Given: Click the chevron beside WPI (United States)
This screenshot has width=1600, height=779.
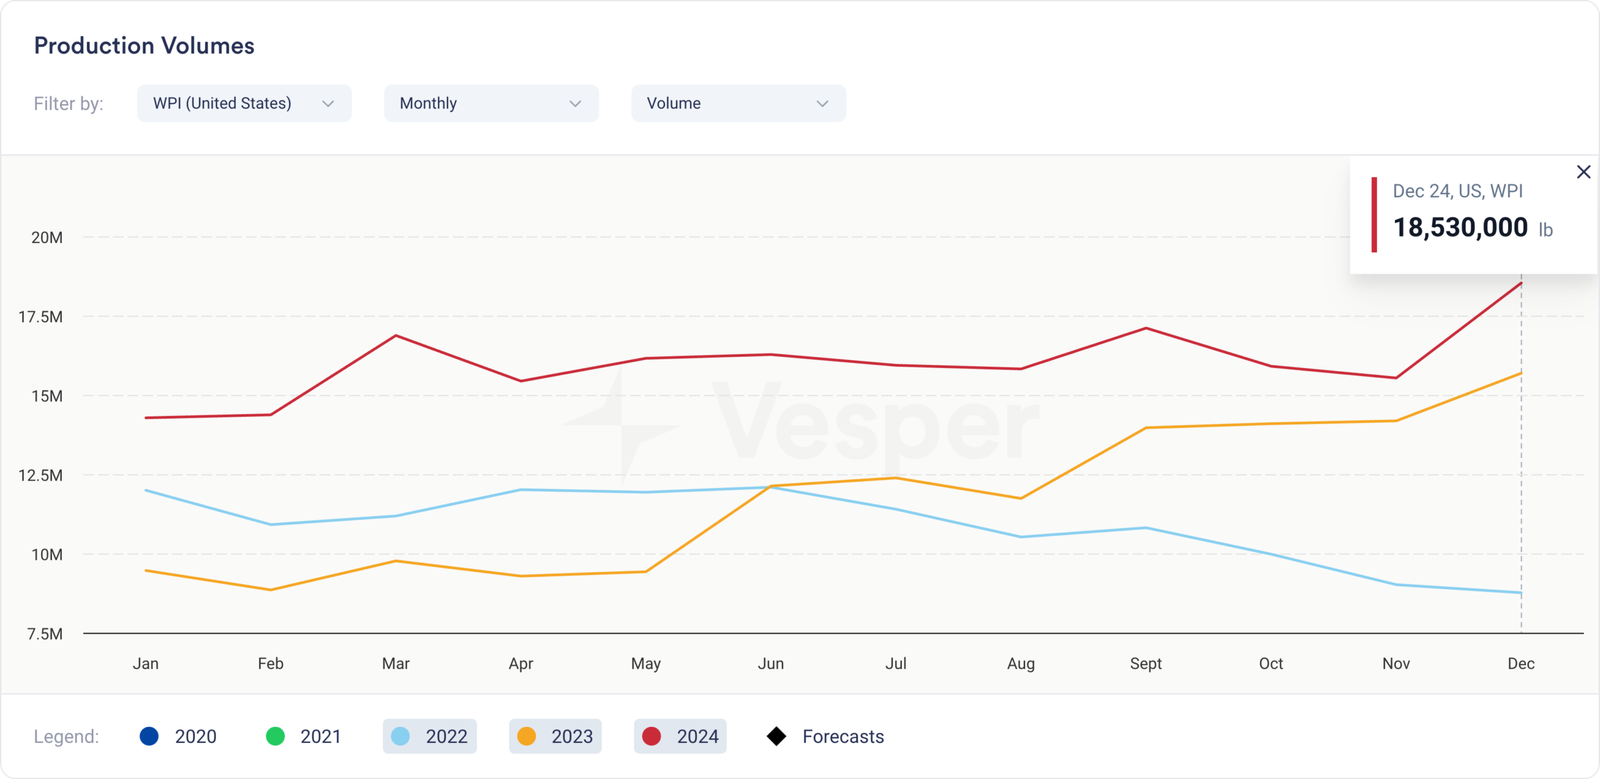Looking at the screenshot, I should click(328, 104).
